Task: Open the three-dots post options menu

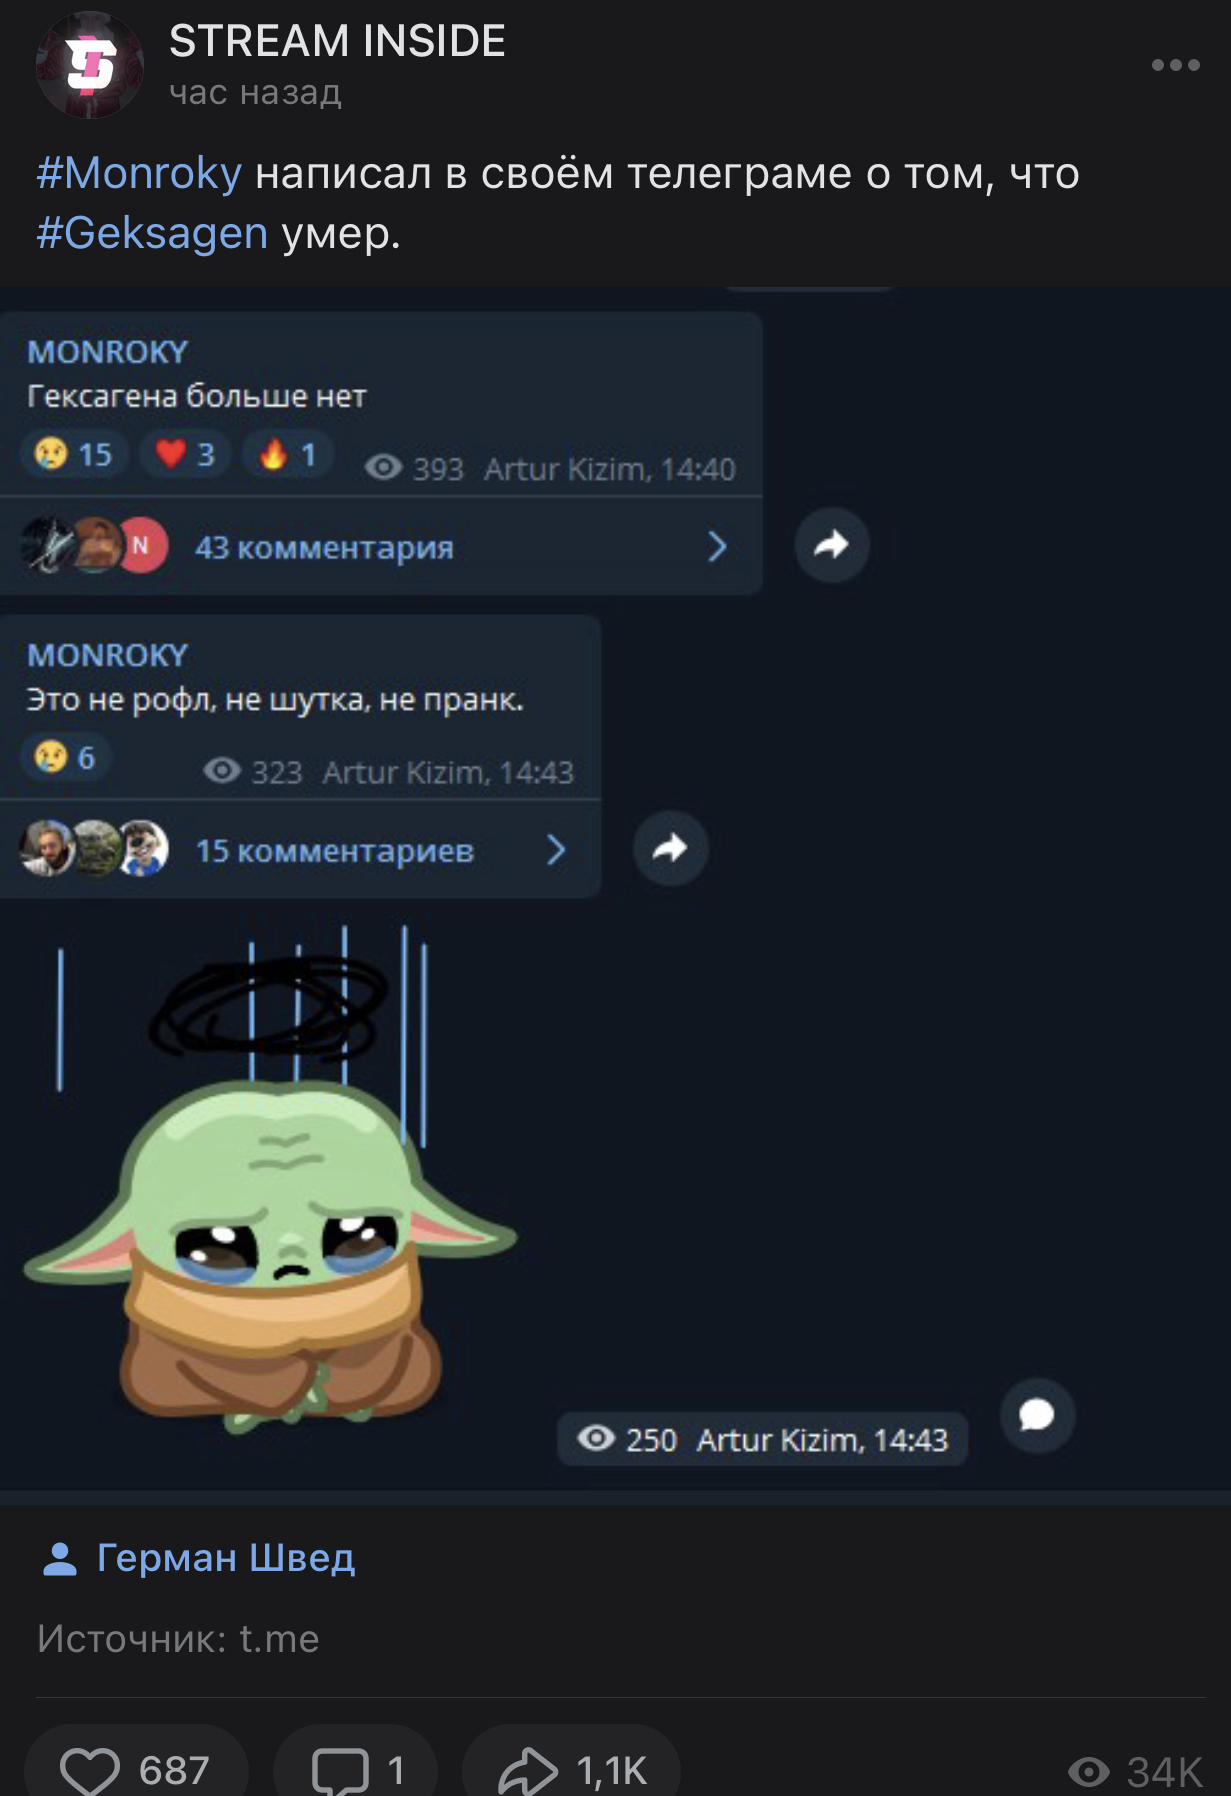Action: tap(1175, 65)
